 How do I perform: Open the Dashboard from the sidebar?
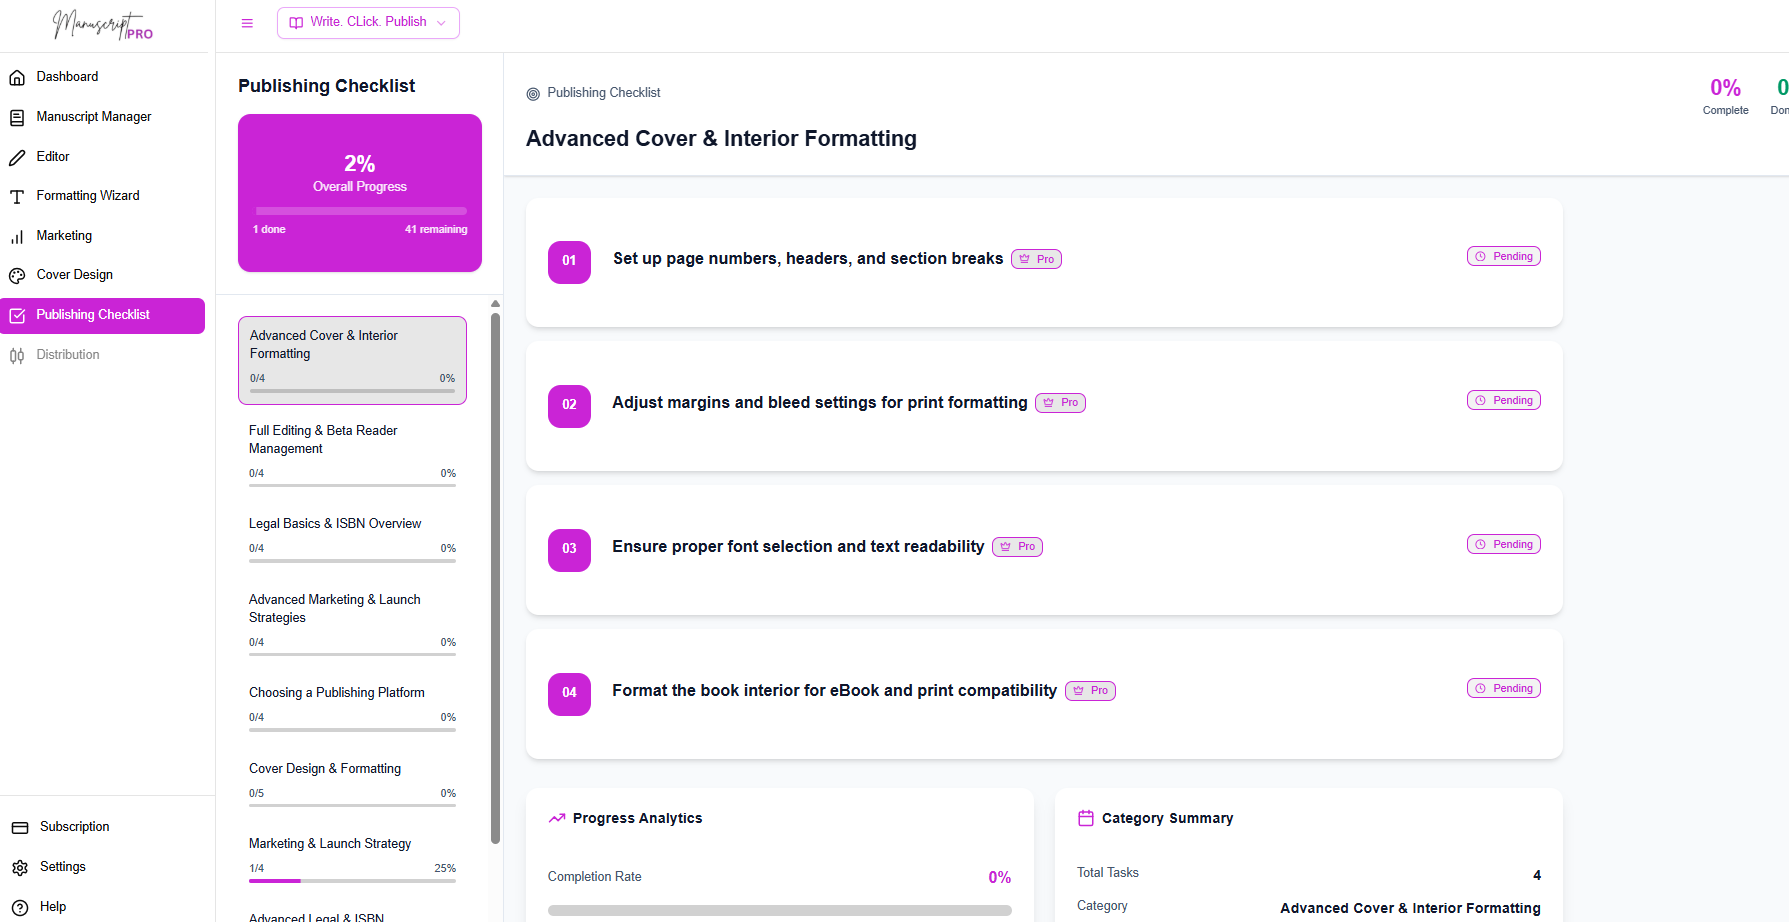click(x=67, y=76)
